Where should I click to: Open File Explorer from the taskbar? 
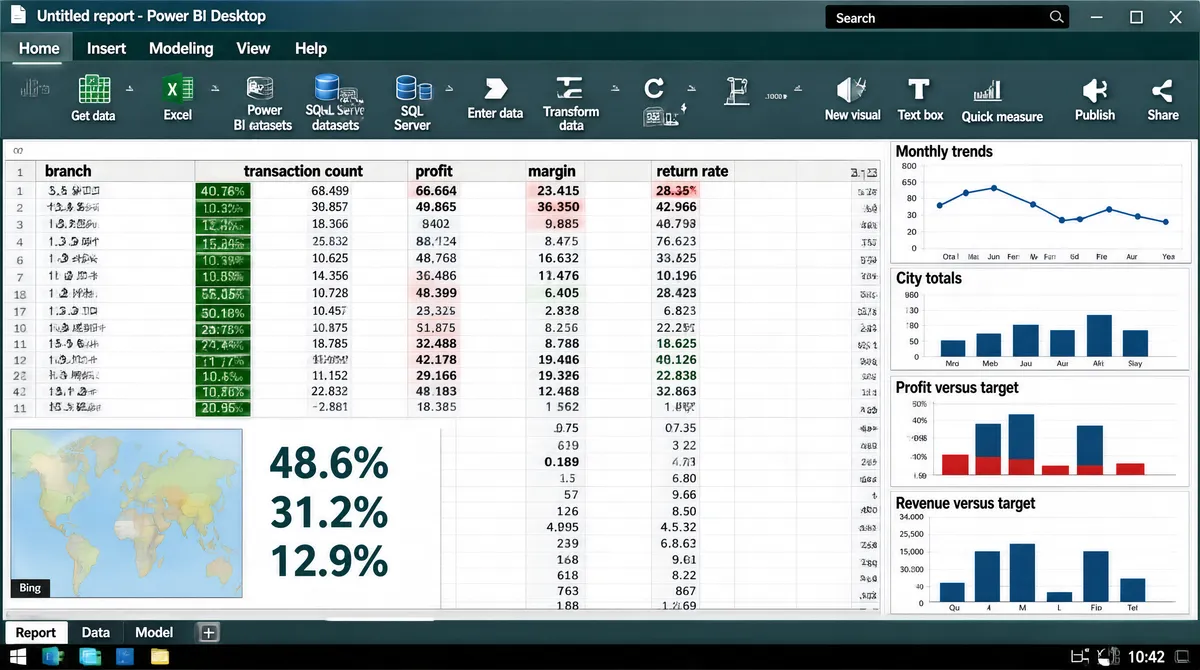click(160, 657)
